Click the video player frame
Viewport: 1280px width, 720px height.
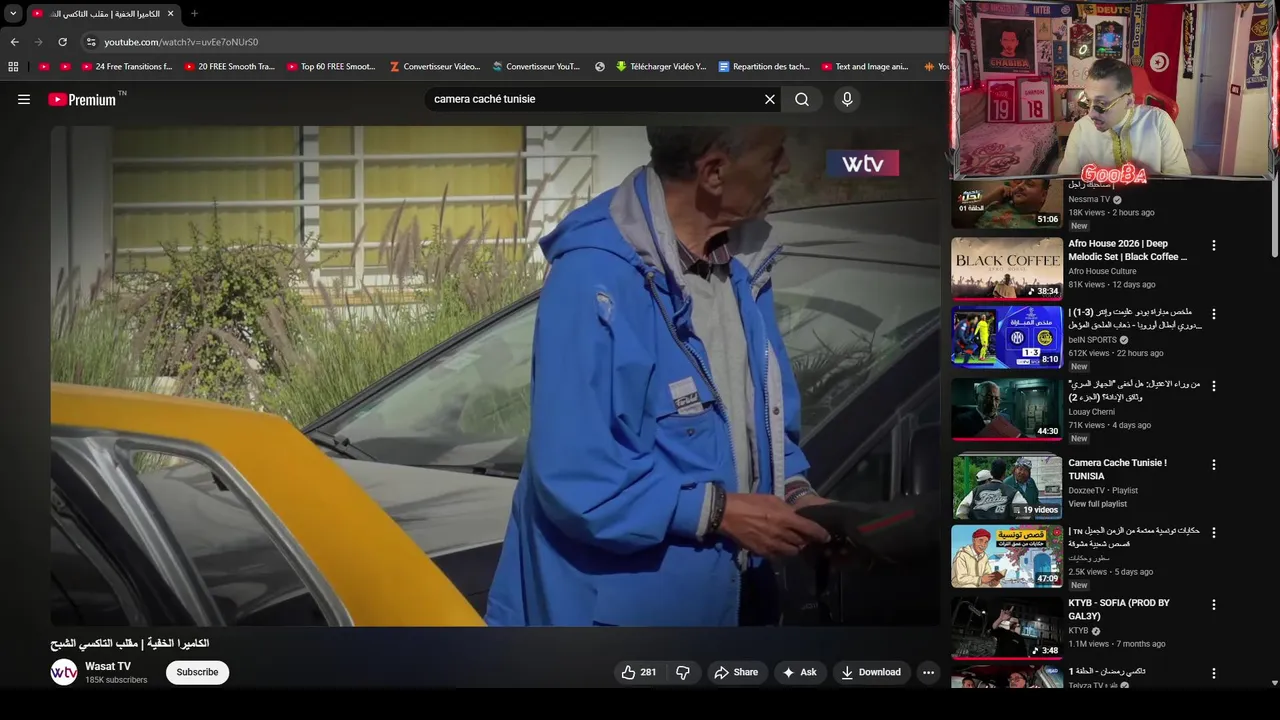pyautogui.click(x=495, y=376)
